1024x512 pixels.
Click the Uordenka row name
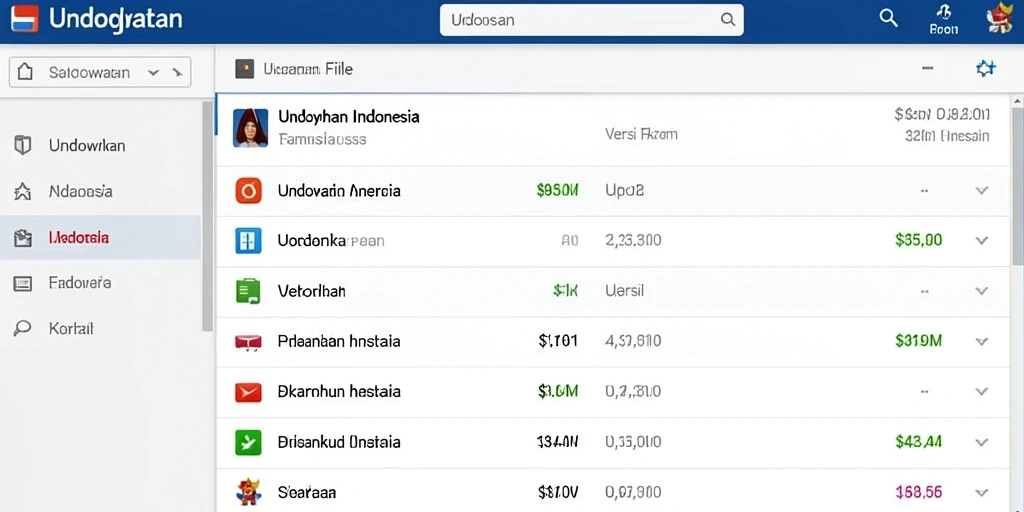click(x=331, y=240)
